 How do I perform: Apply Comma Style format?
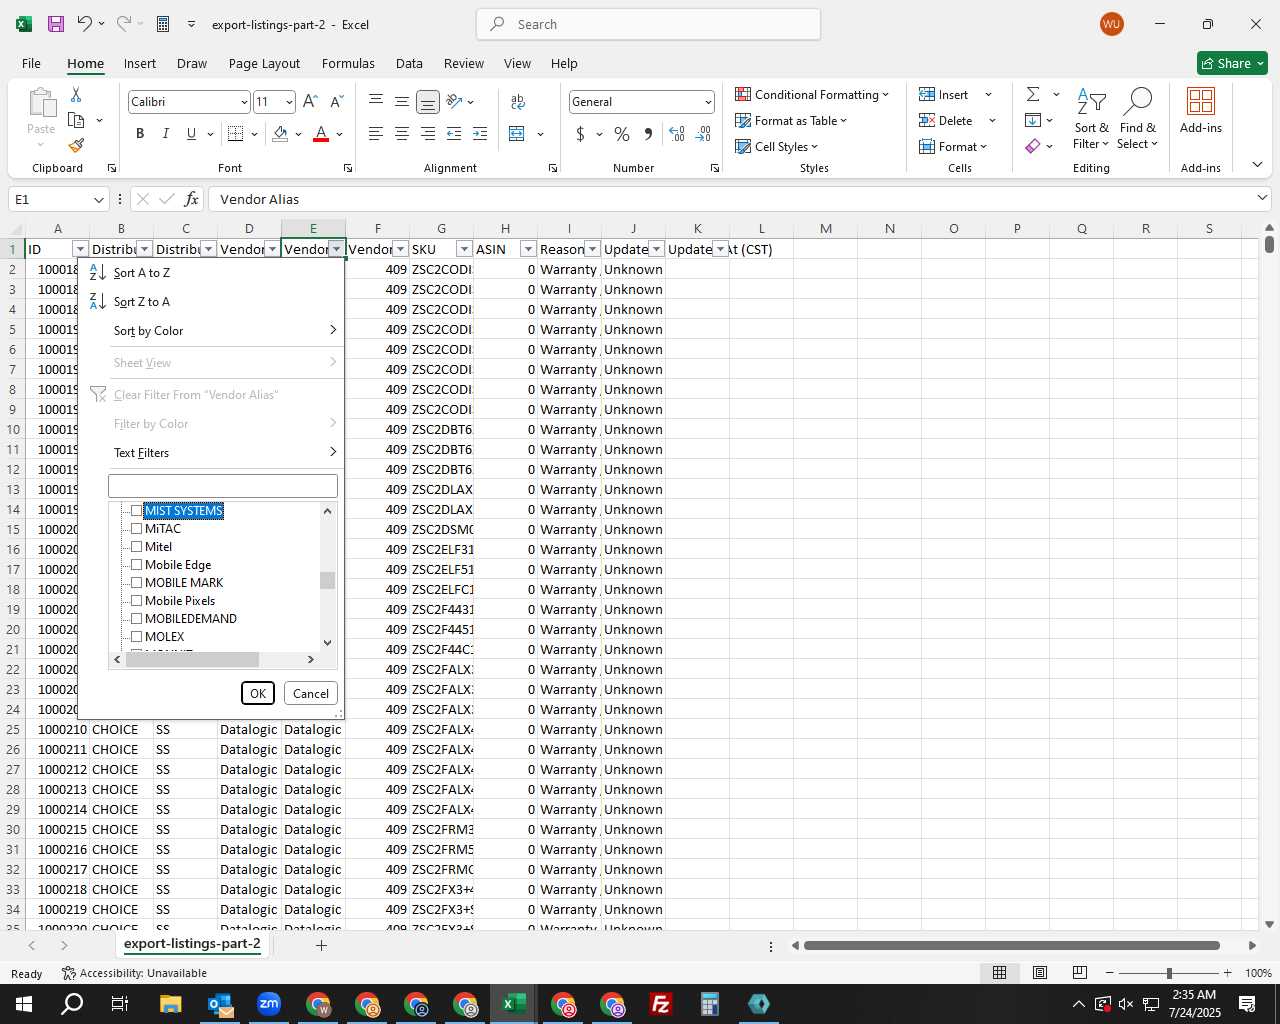(x=648, y=134)
